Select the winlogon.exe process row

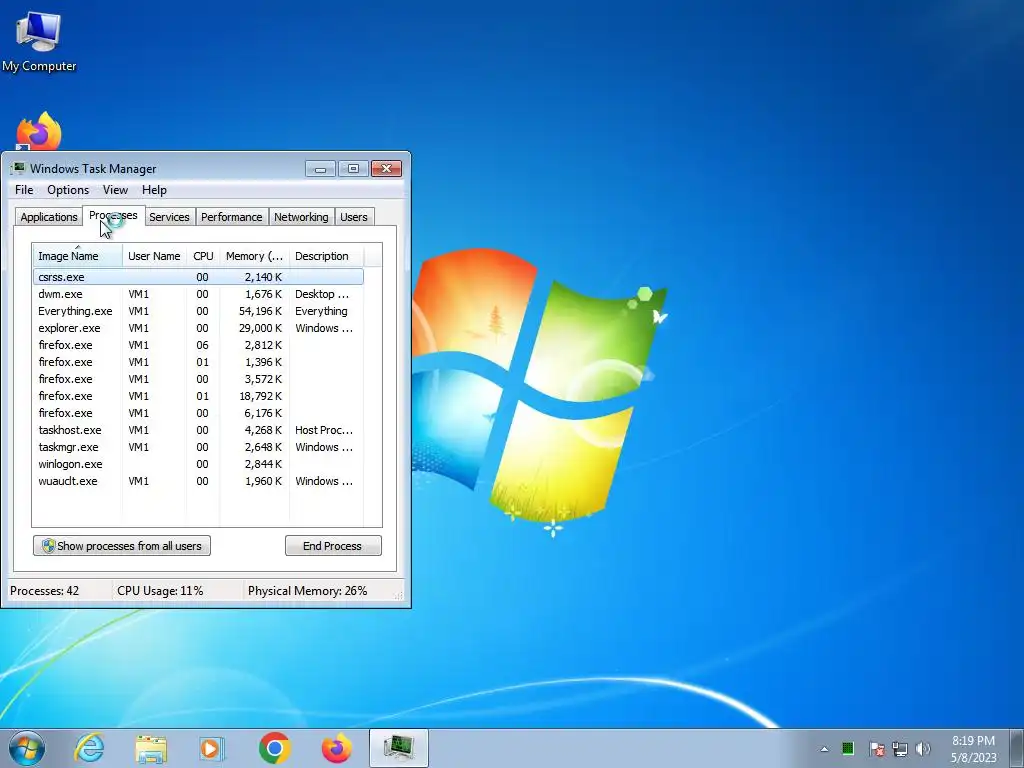198,464
